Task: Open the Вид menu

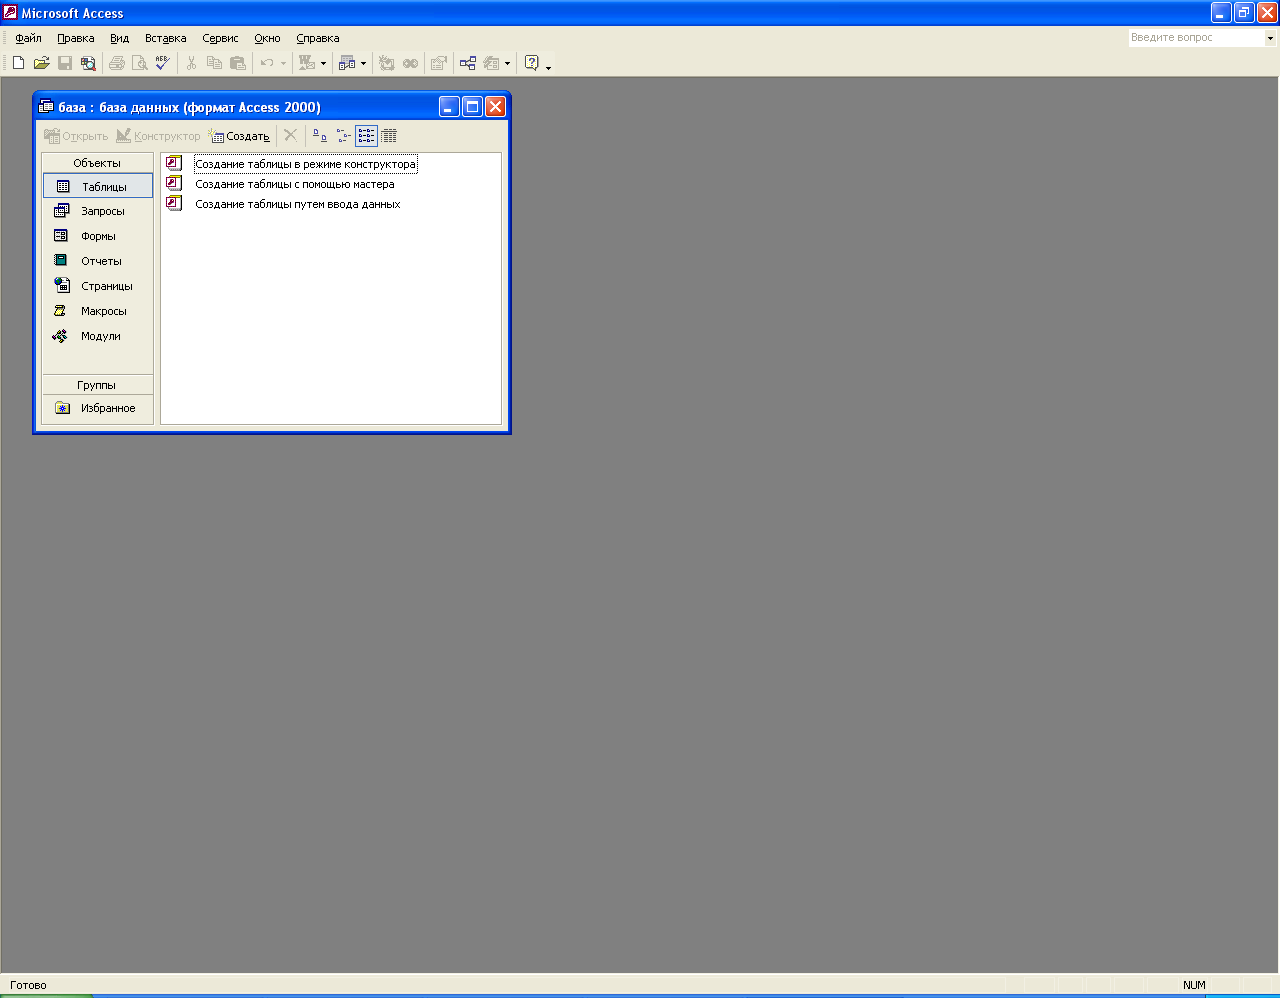Action: [120, 38]
